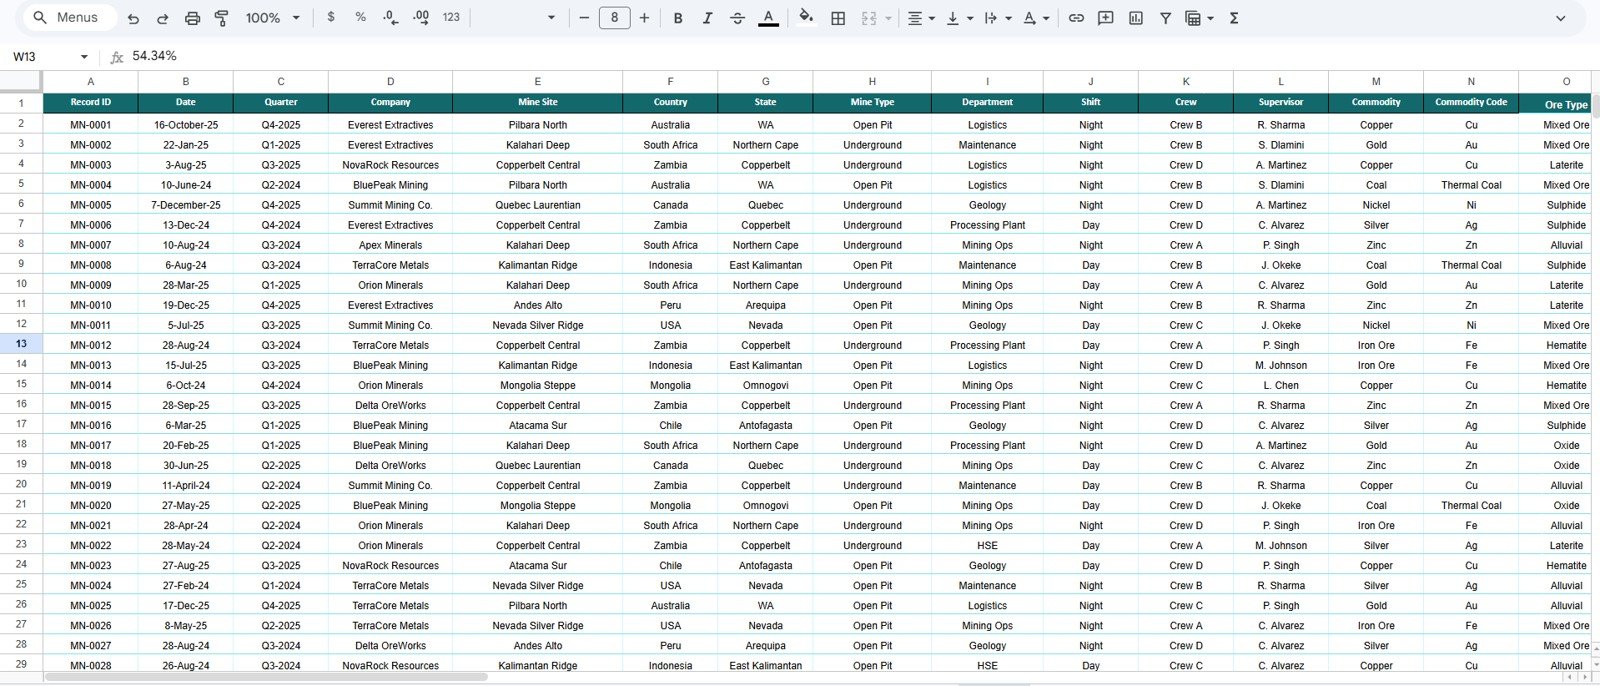Click the font size field showing 8
1600x686 pixels.
tap(614, 18)
